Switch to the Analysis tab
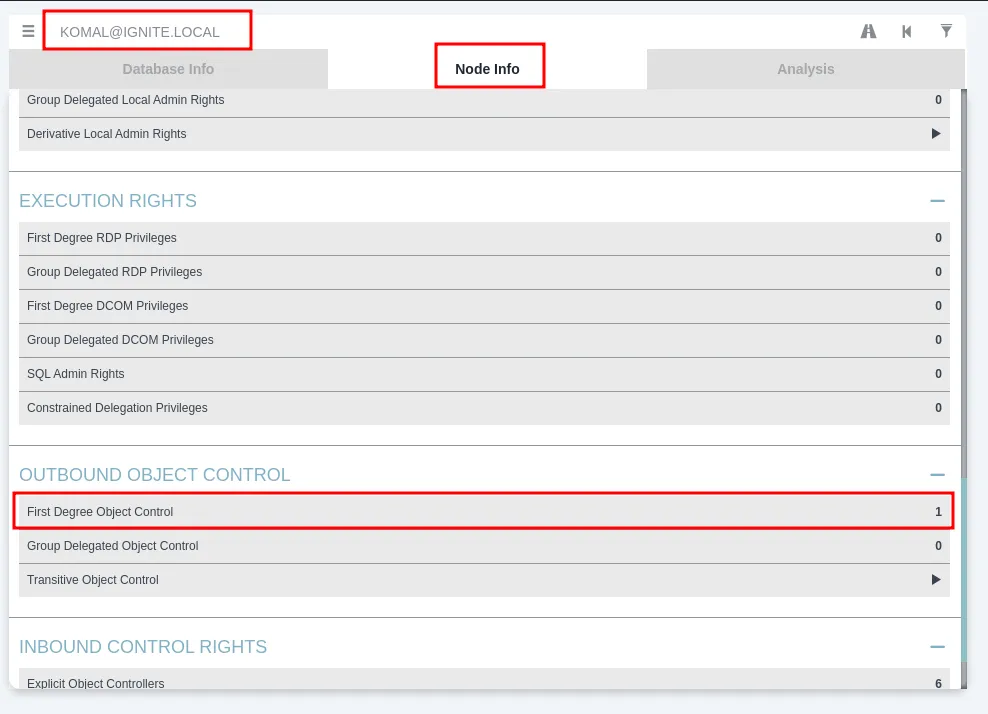988x714 pixels. (x=805, y=68)
